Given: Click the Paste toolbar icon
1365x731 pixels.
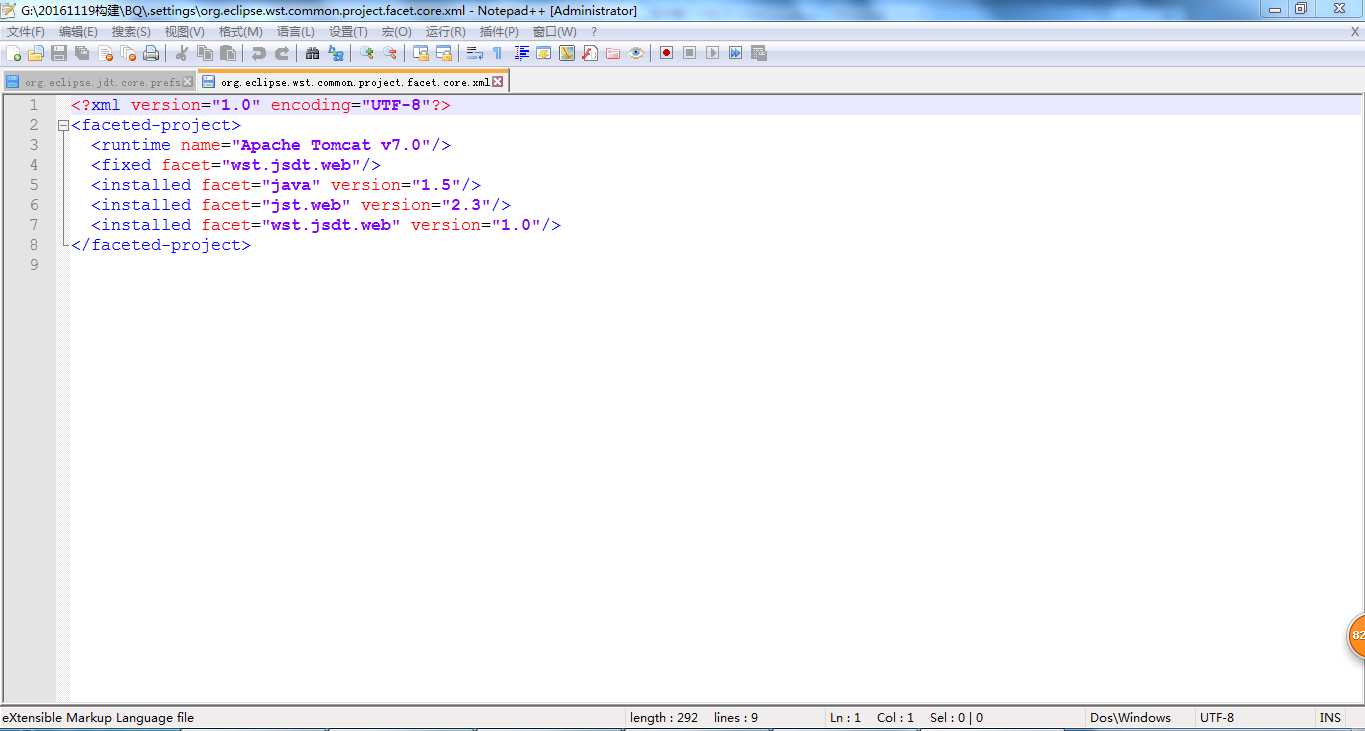Looking at the screenshot, I should coord(228,53).
